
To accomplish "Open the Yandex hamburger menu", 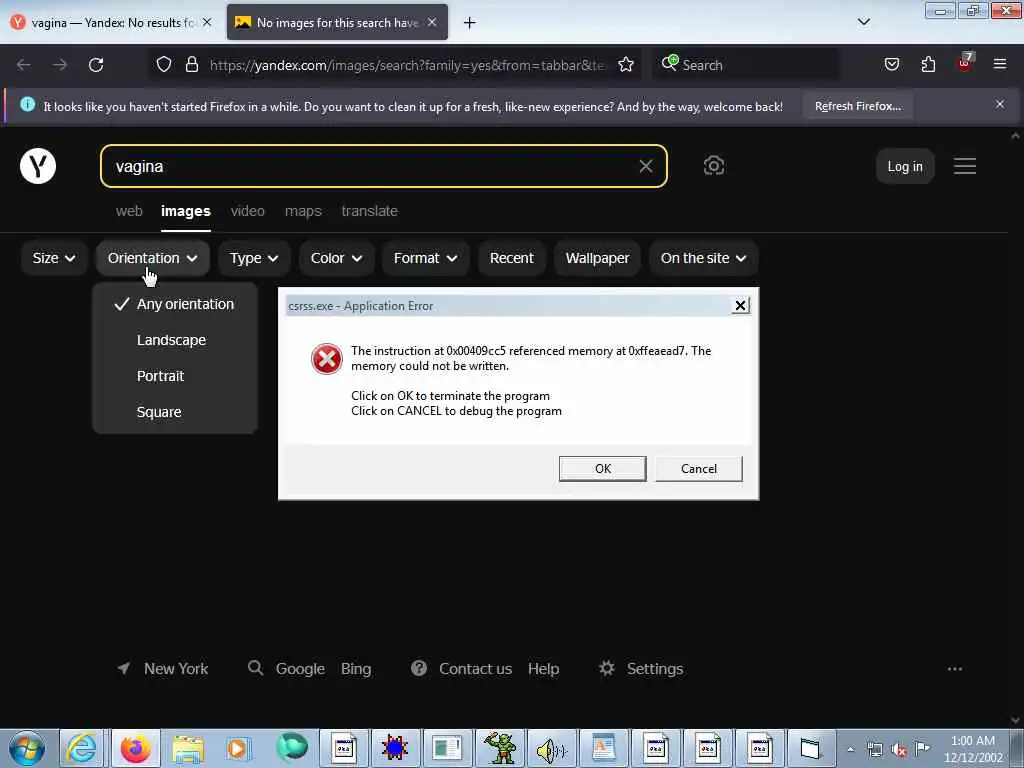I will pyautogui.click(x=965, y=166).
